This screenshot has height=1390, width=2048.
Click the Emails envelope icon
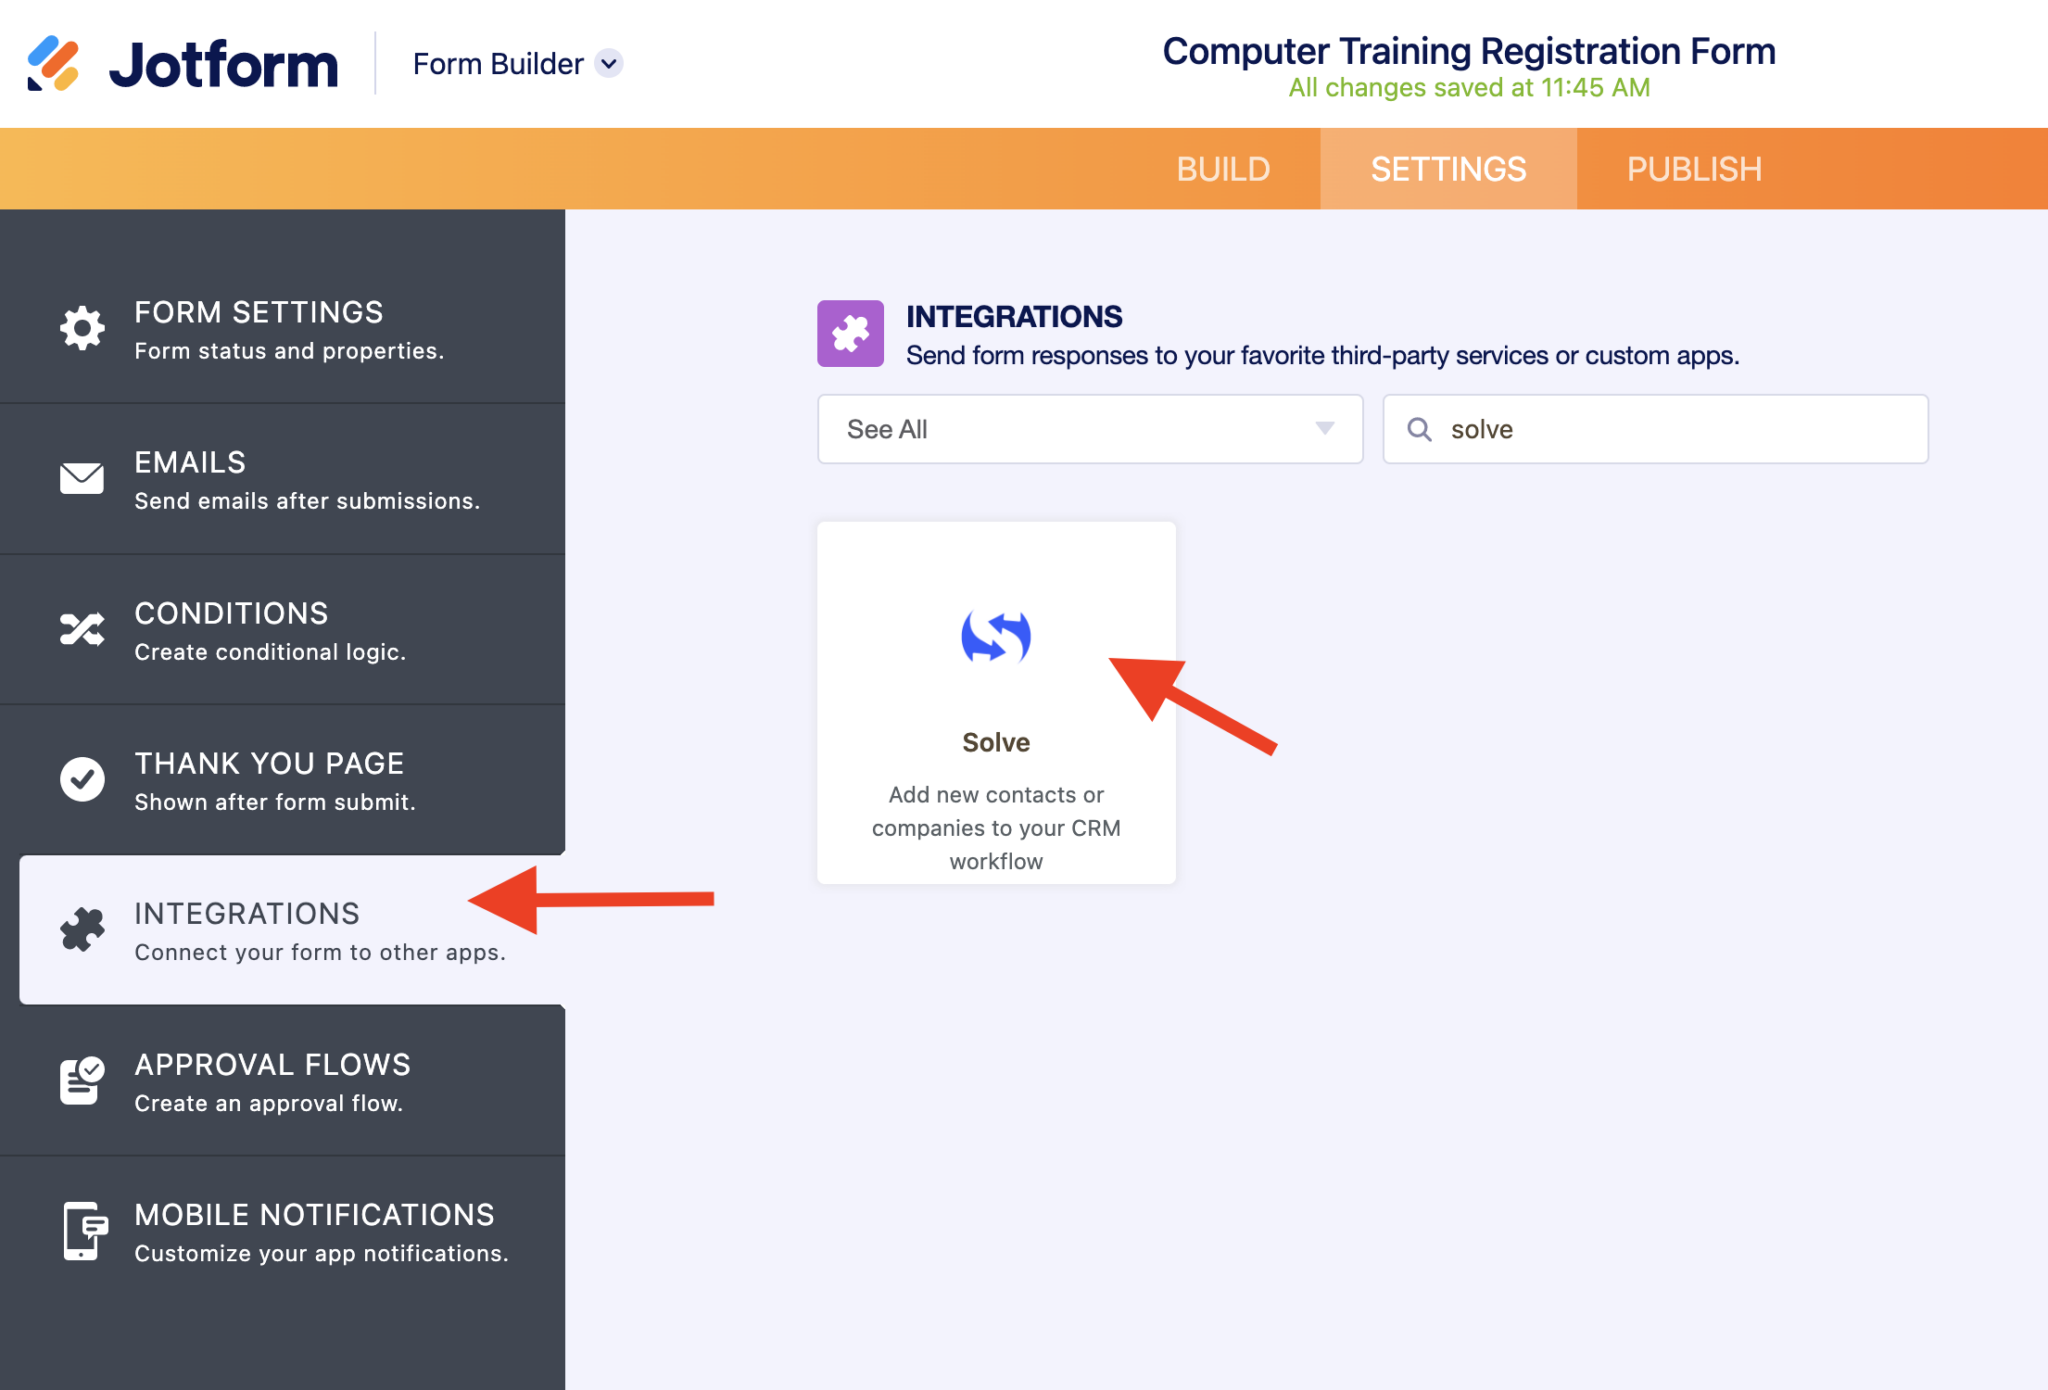[x=81, y=479]
